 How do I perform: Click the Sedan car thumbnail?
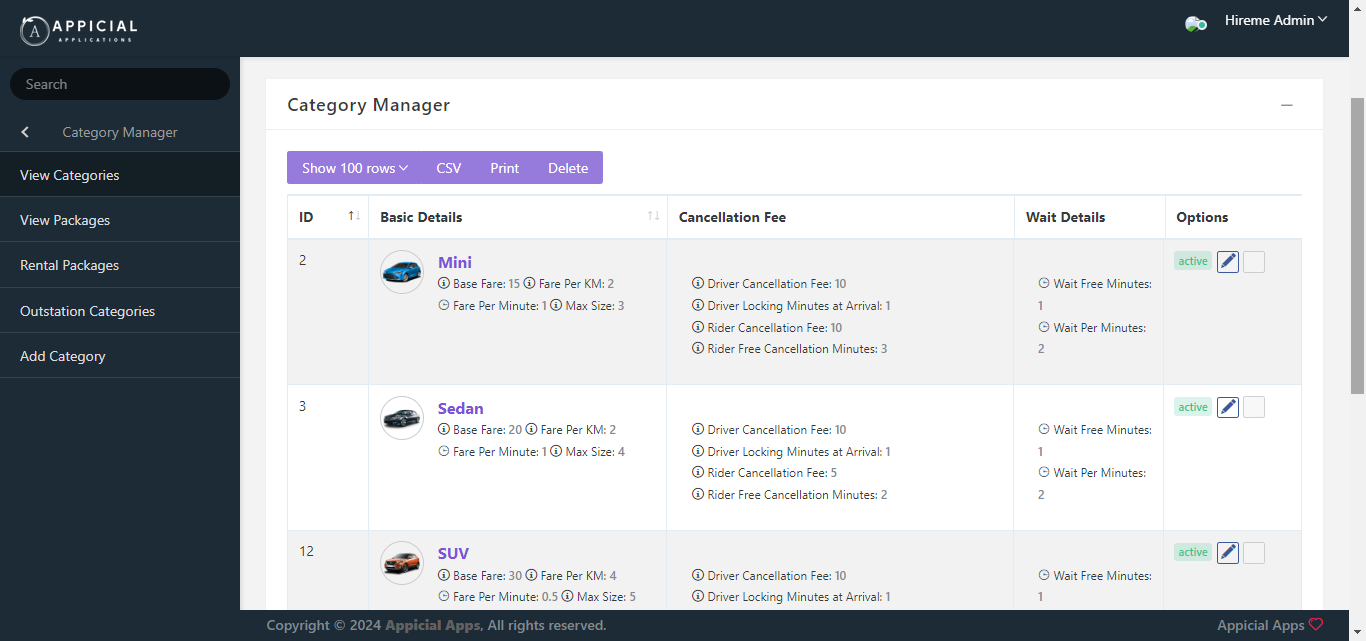pos(402,418)
